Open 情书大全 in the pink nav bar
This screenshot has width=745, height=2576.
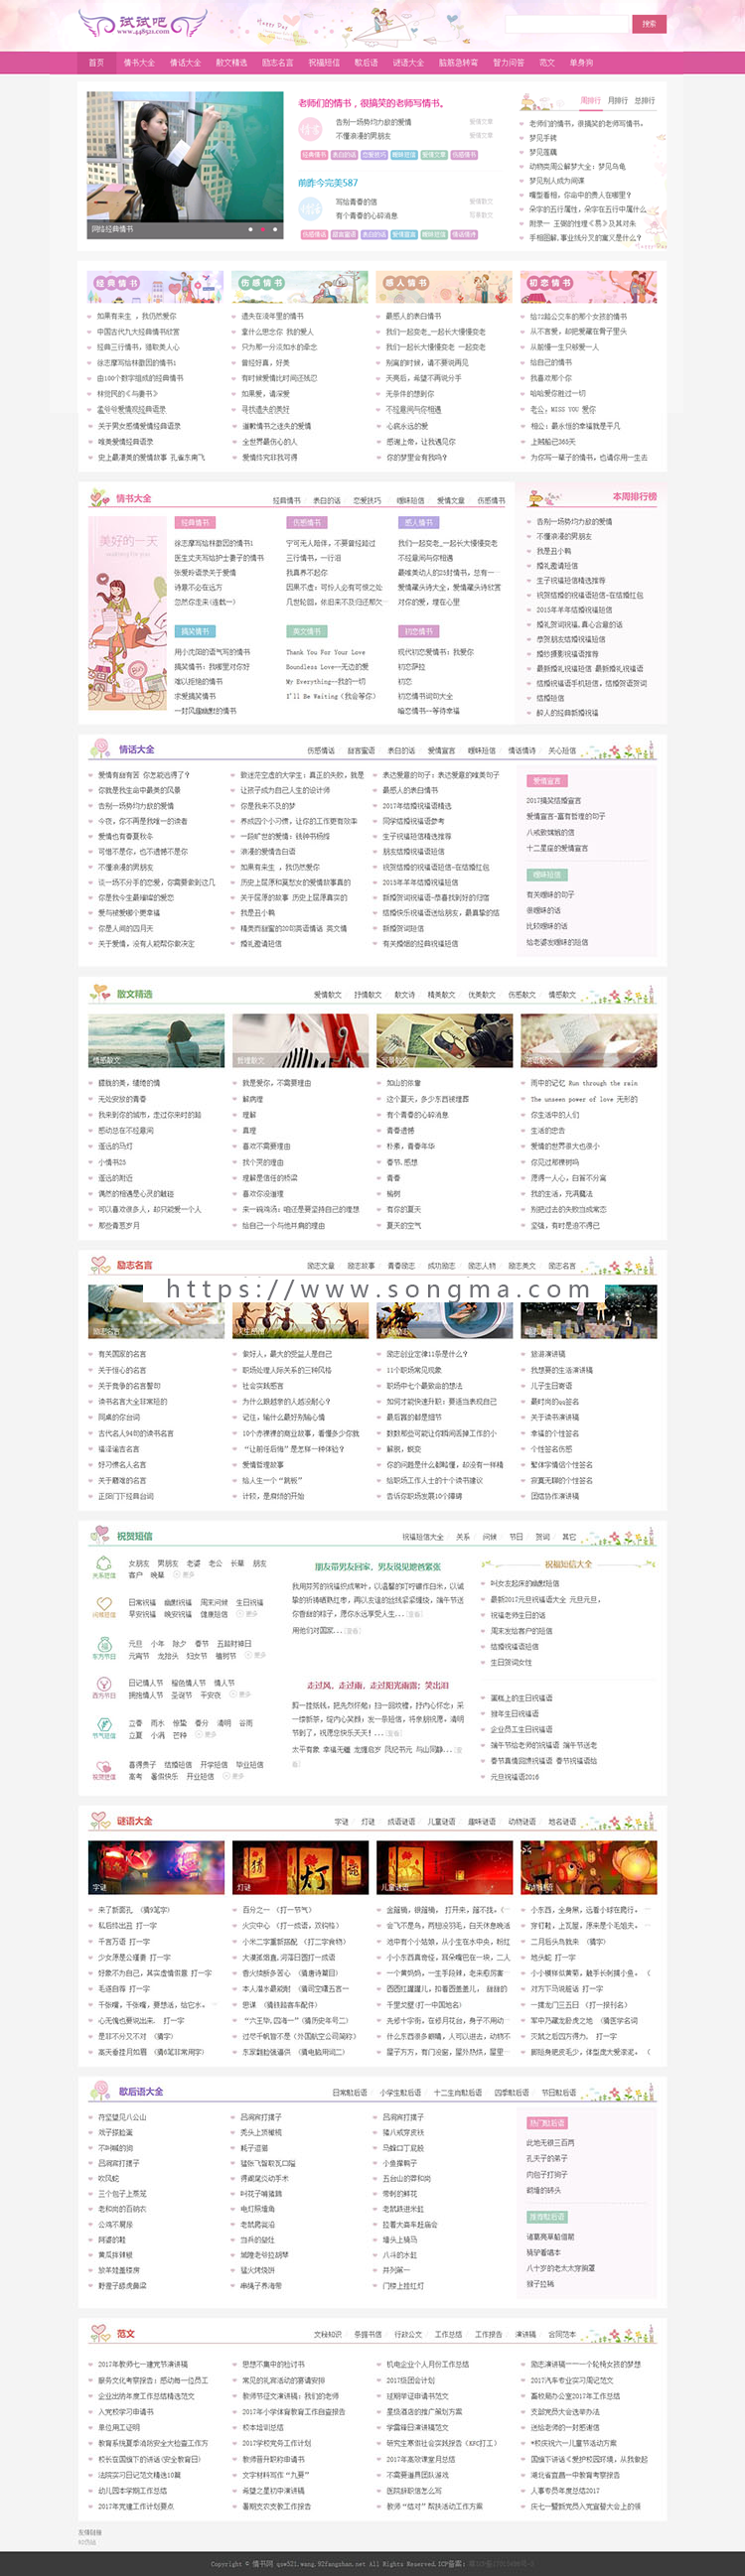(x=139, y=62)
